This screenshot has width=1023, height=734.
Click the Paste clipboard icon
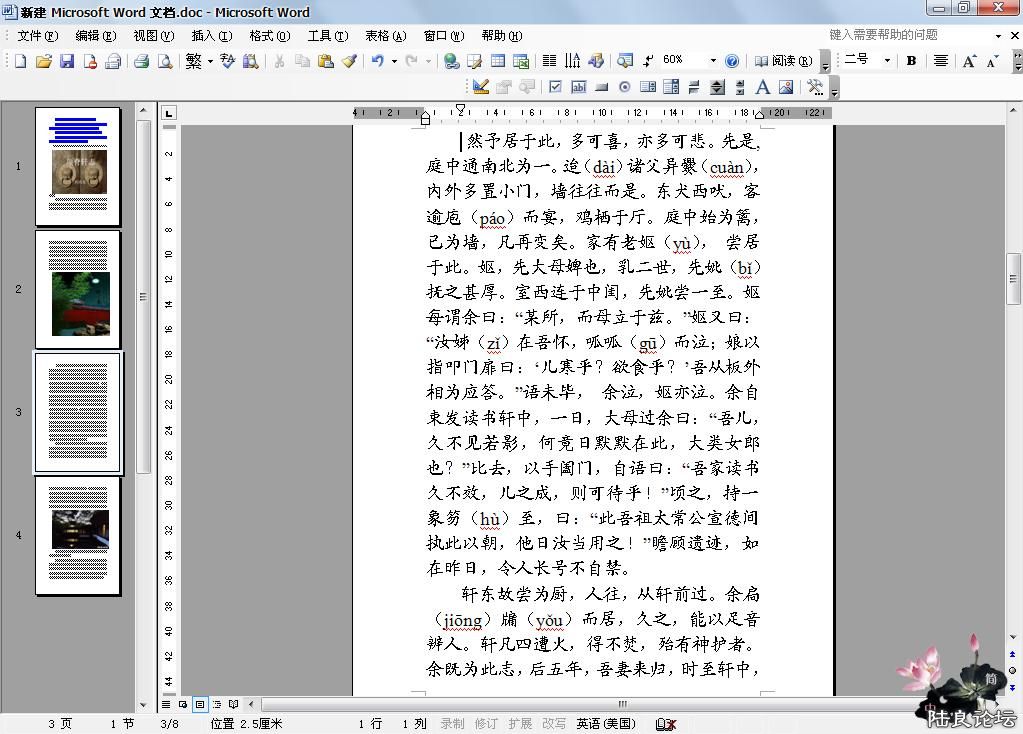325,61
